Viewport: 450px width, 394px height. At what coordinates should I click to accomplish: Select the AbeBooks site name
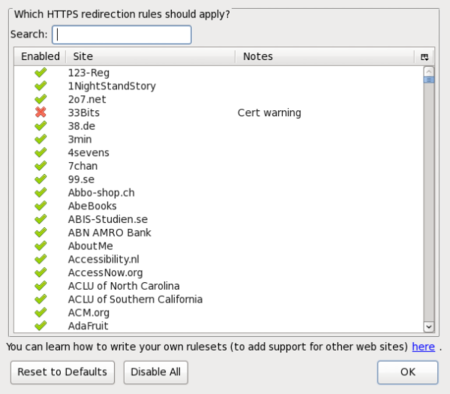coord(92,206)
